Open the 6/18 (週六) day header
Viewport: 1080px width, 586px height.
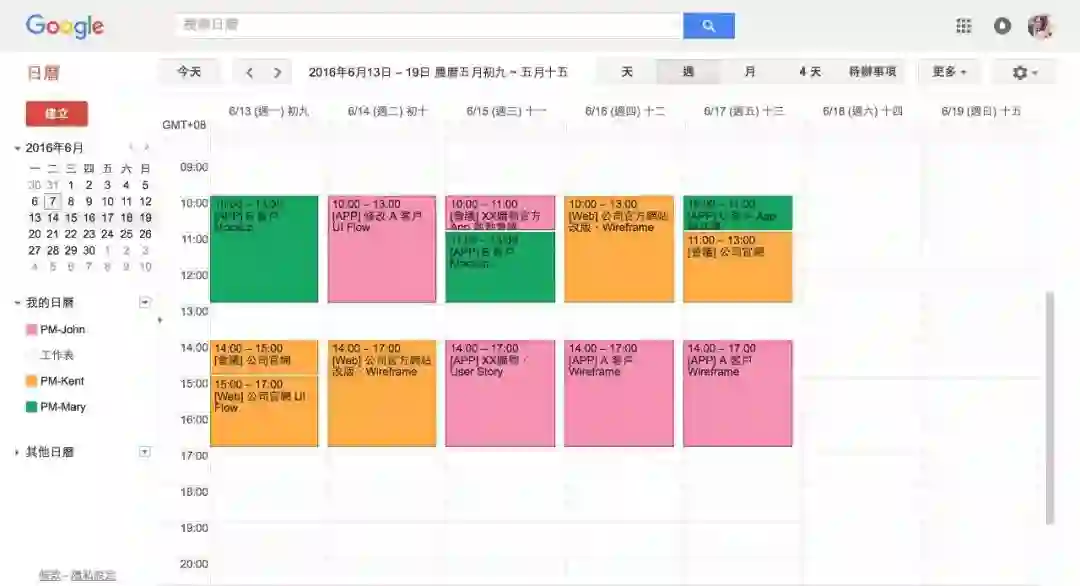pos(862,111)
